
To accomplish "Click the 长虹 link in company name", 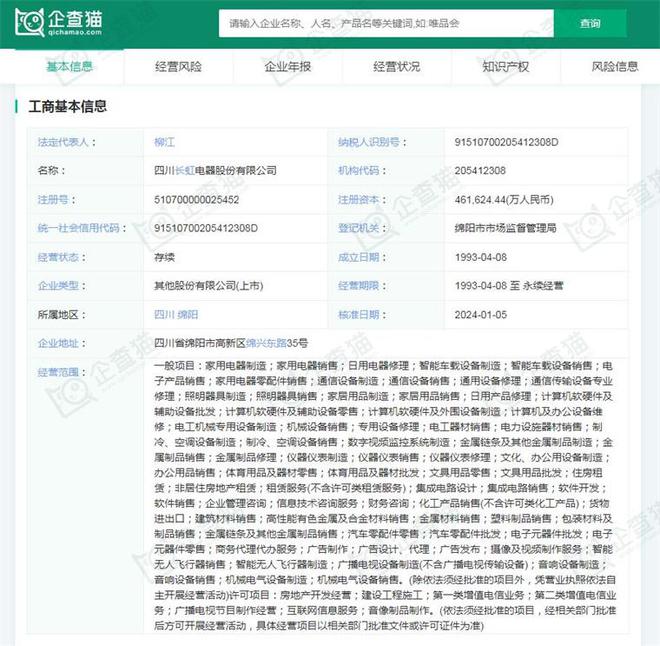I will click(x=185, y=170).
